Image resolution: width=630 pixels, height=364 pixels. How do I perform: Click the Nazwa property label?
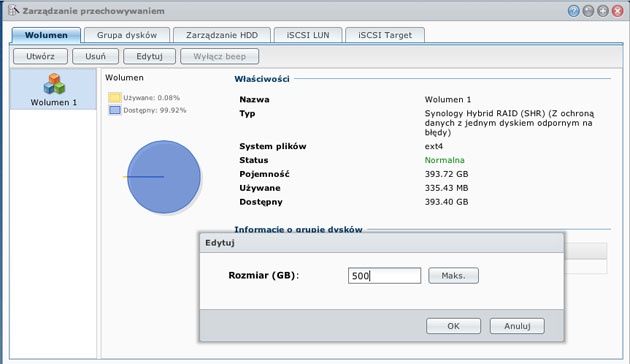click(254, 100)
